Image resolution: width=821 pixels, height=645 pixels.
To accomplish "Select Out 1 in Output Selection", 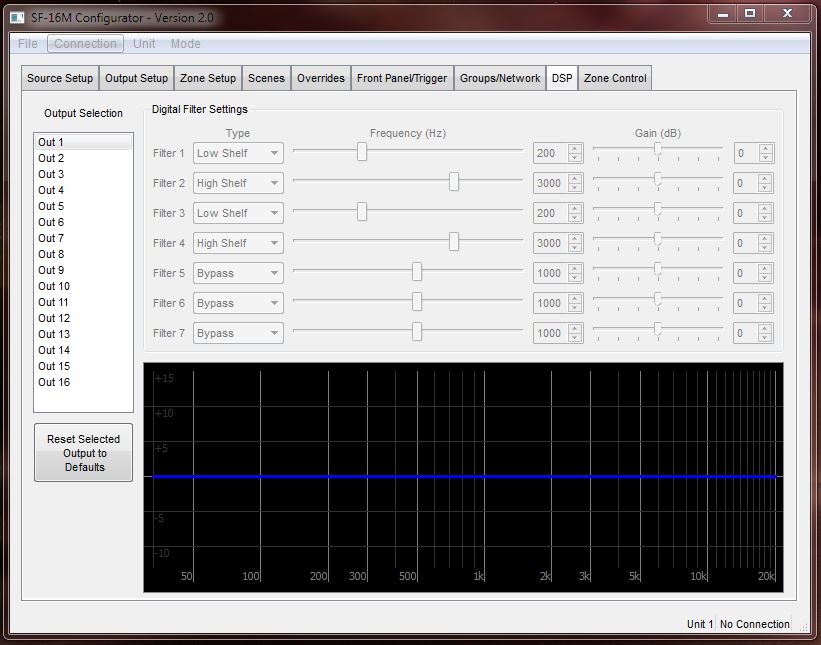I will coord(83,142).
